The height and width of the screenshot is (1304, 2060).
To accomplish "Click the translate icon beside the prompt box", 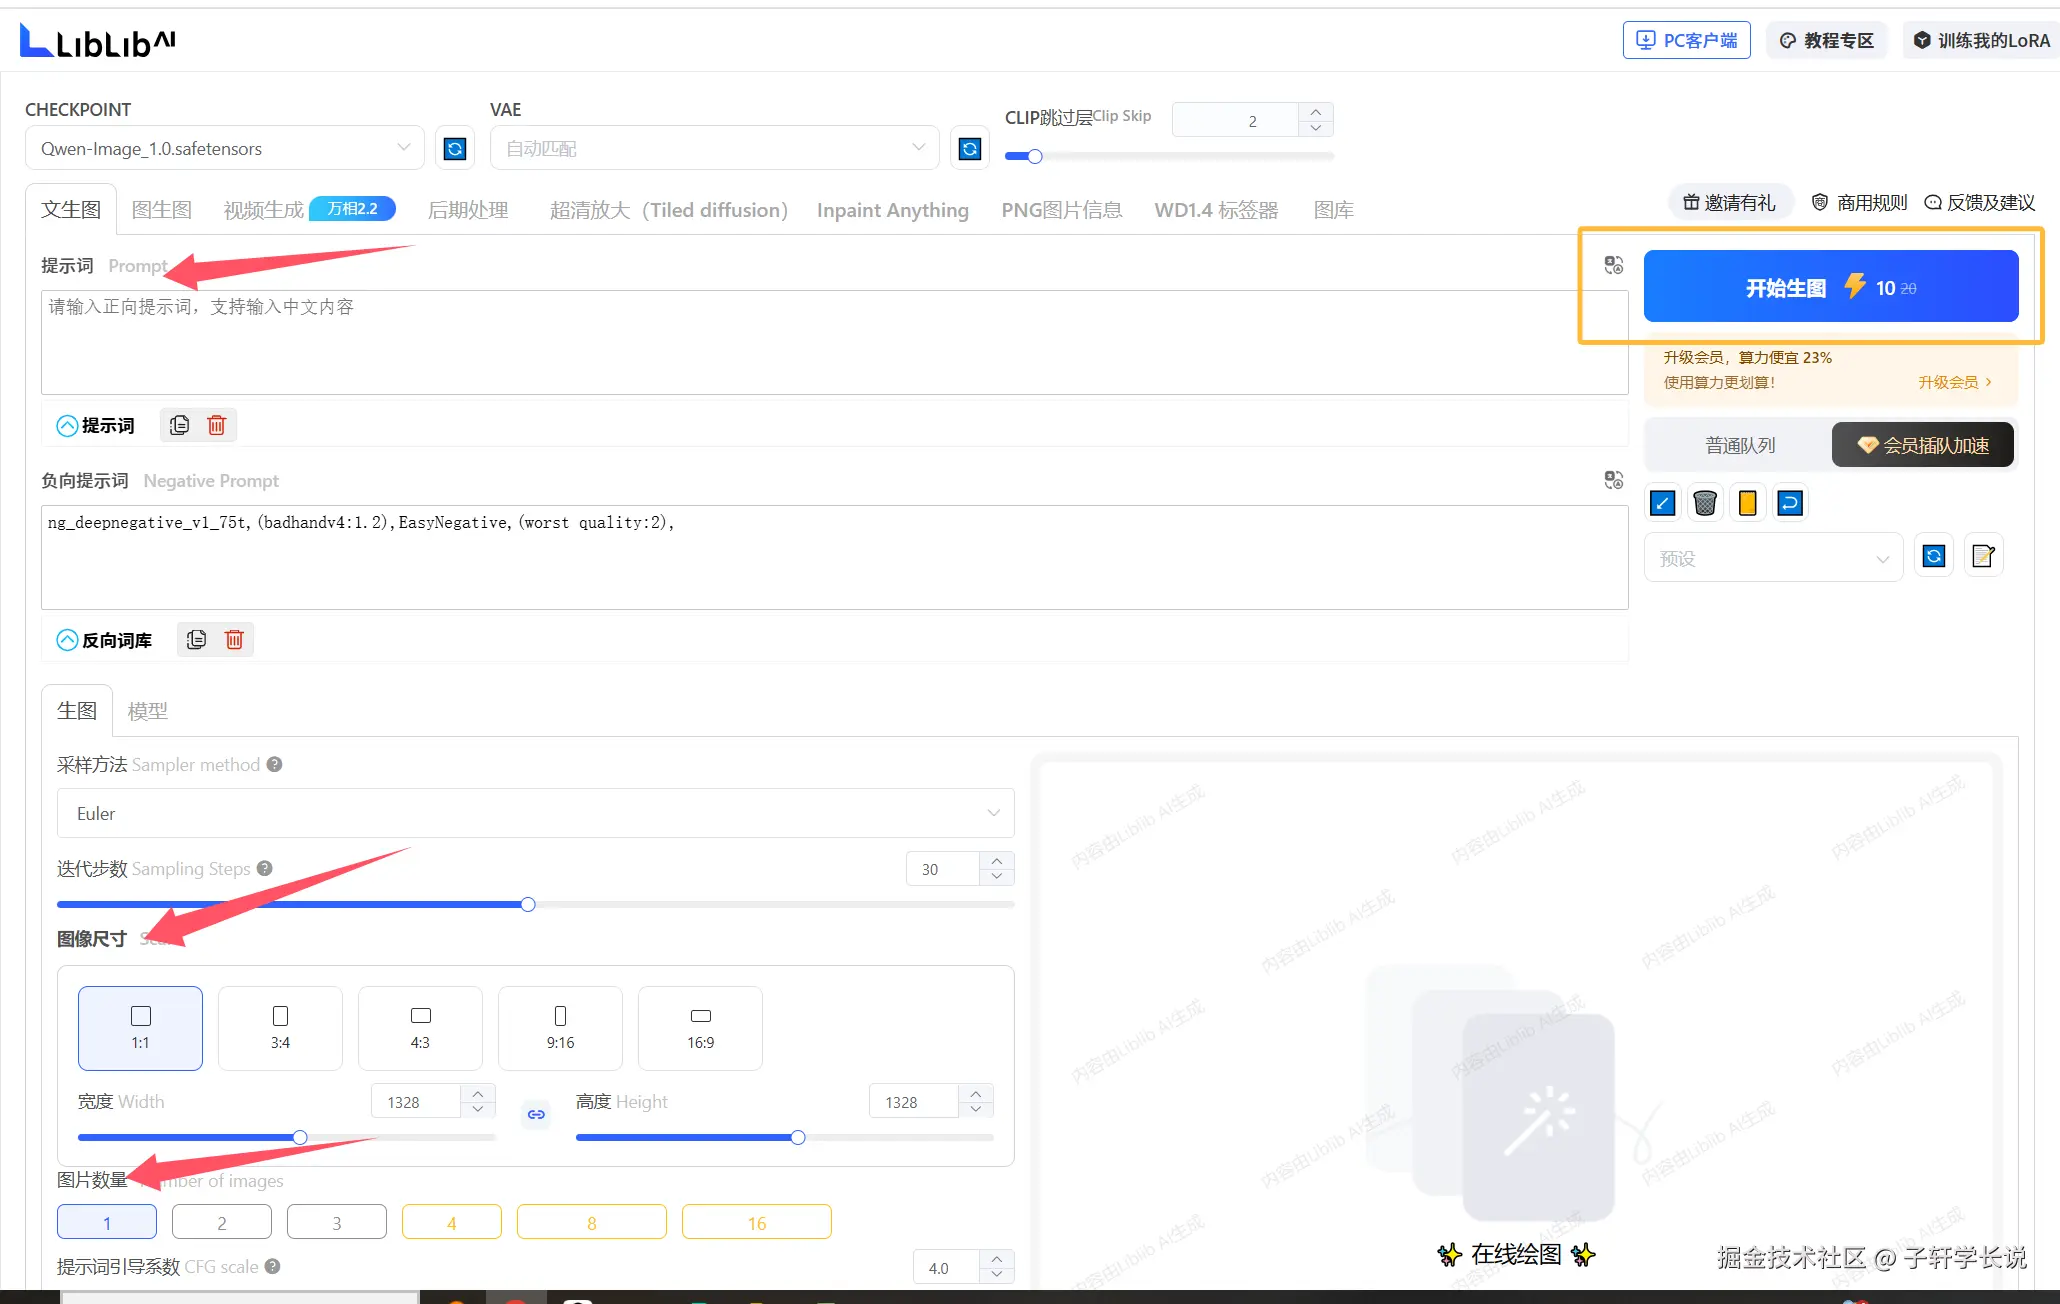I will (x=1613, y=265).
